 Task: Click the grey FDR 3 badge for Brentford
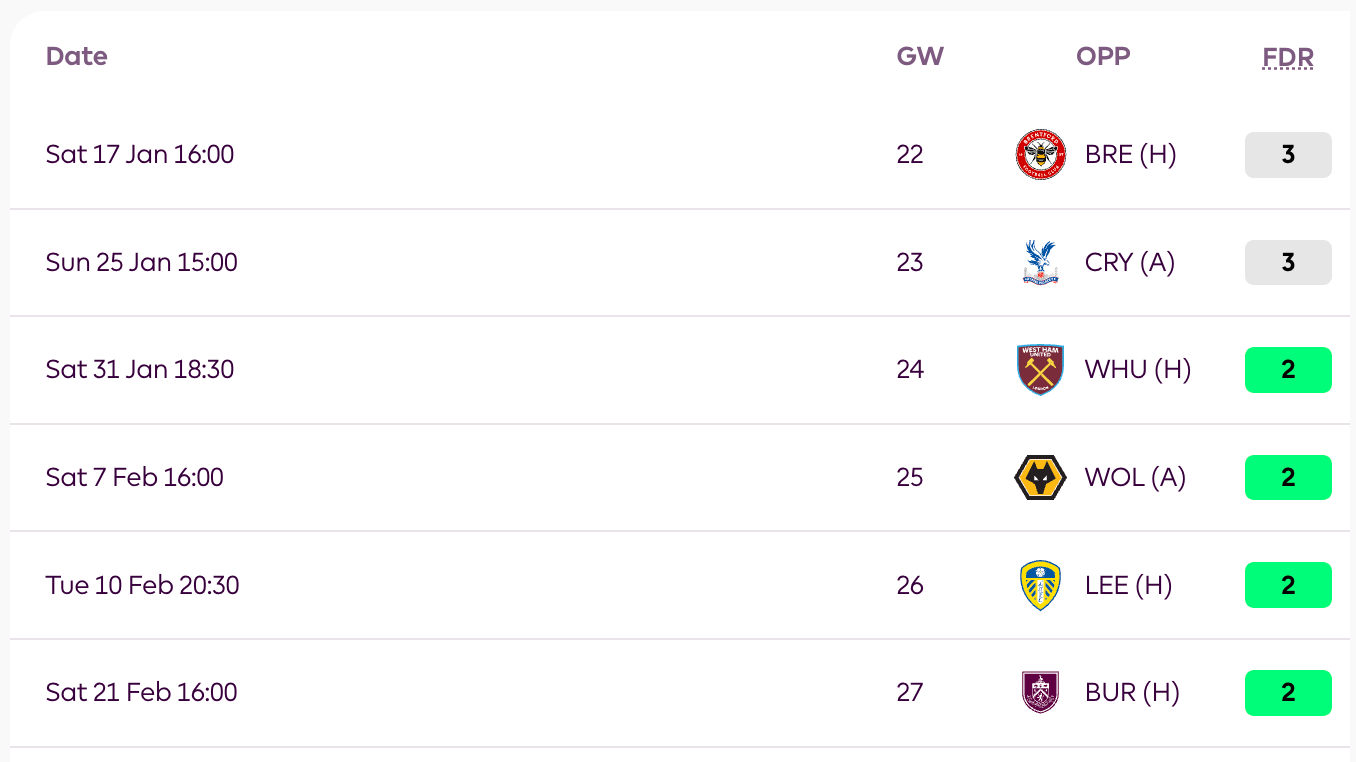click(x=1288, y=155)
